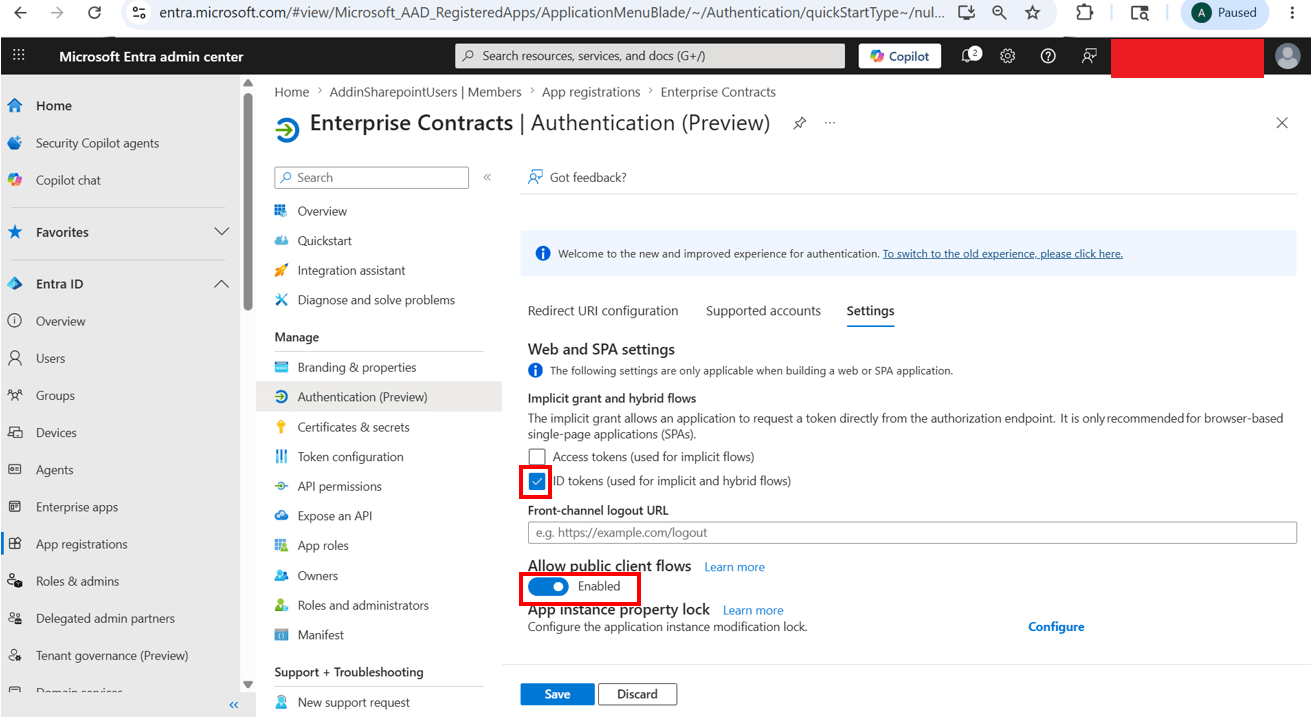Collapse the resource menu with double chevron

pos(487,177)
